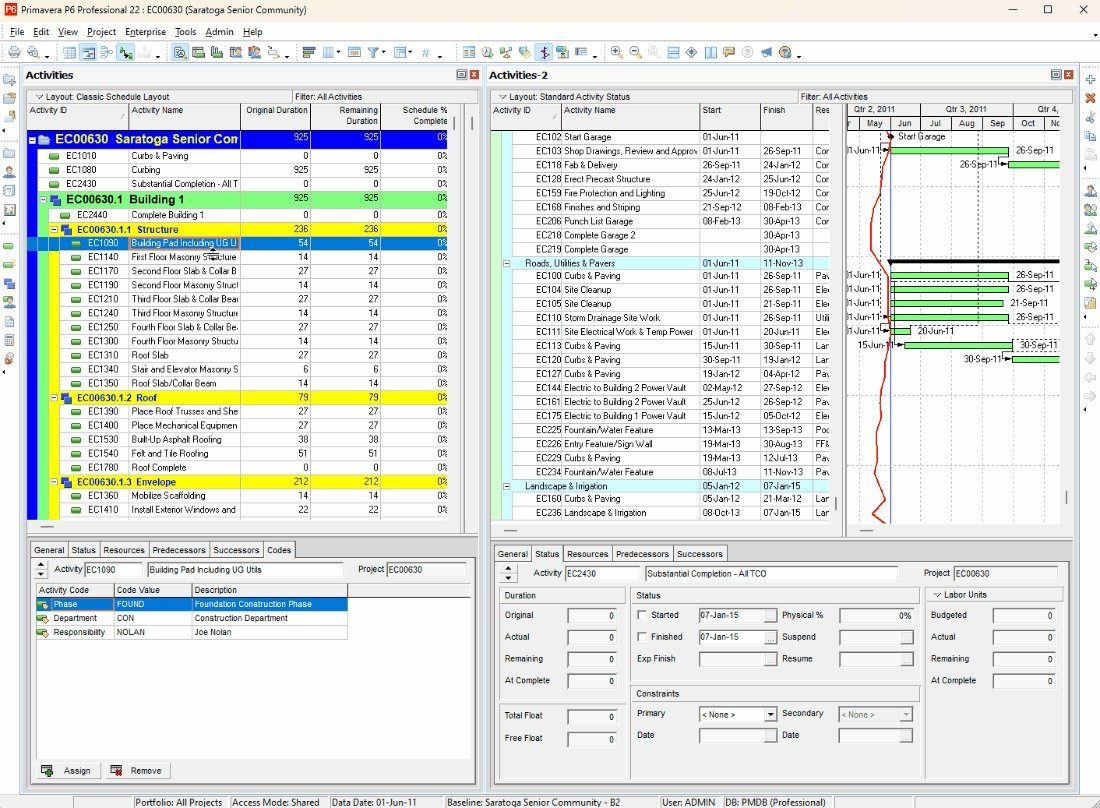Toggle the Started checkbox in Status
The width and height of the screenshot is (1100, 808).
pos(641,615)
